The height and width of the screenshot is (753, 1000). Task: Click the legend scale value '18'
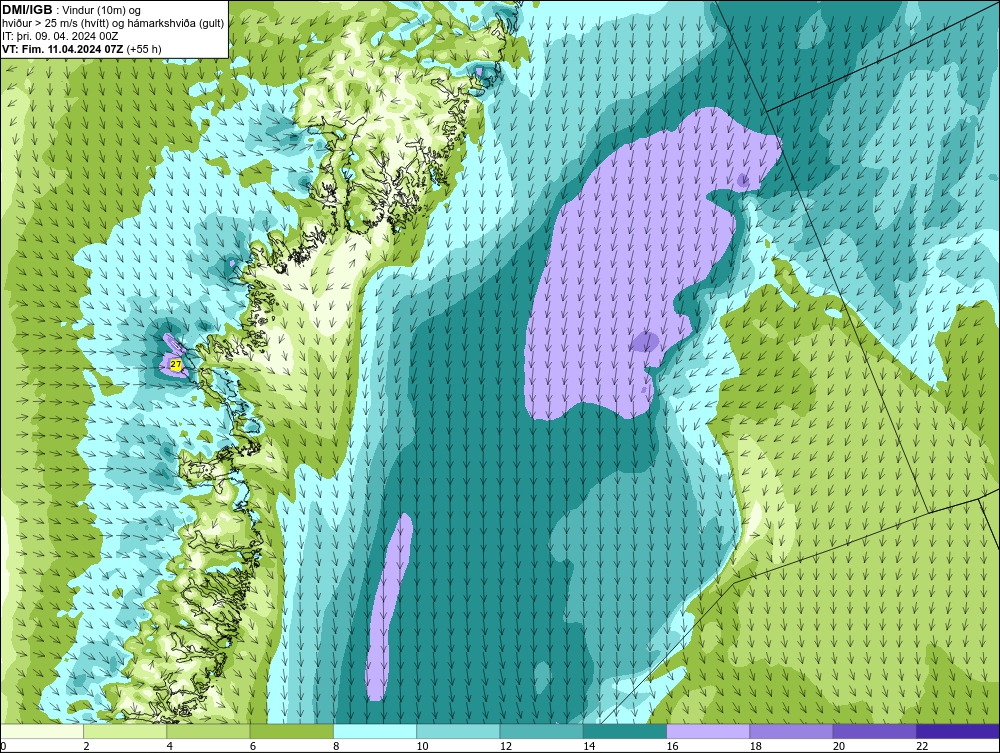755,747
